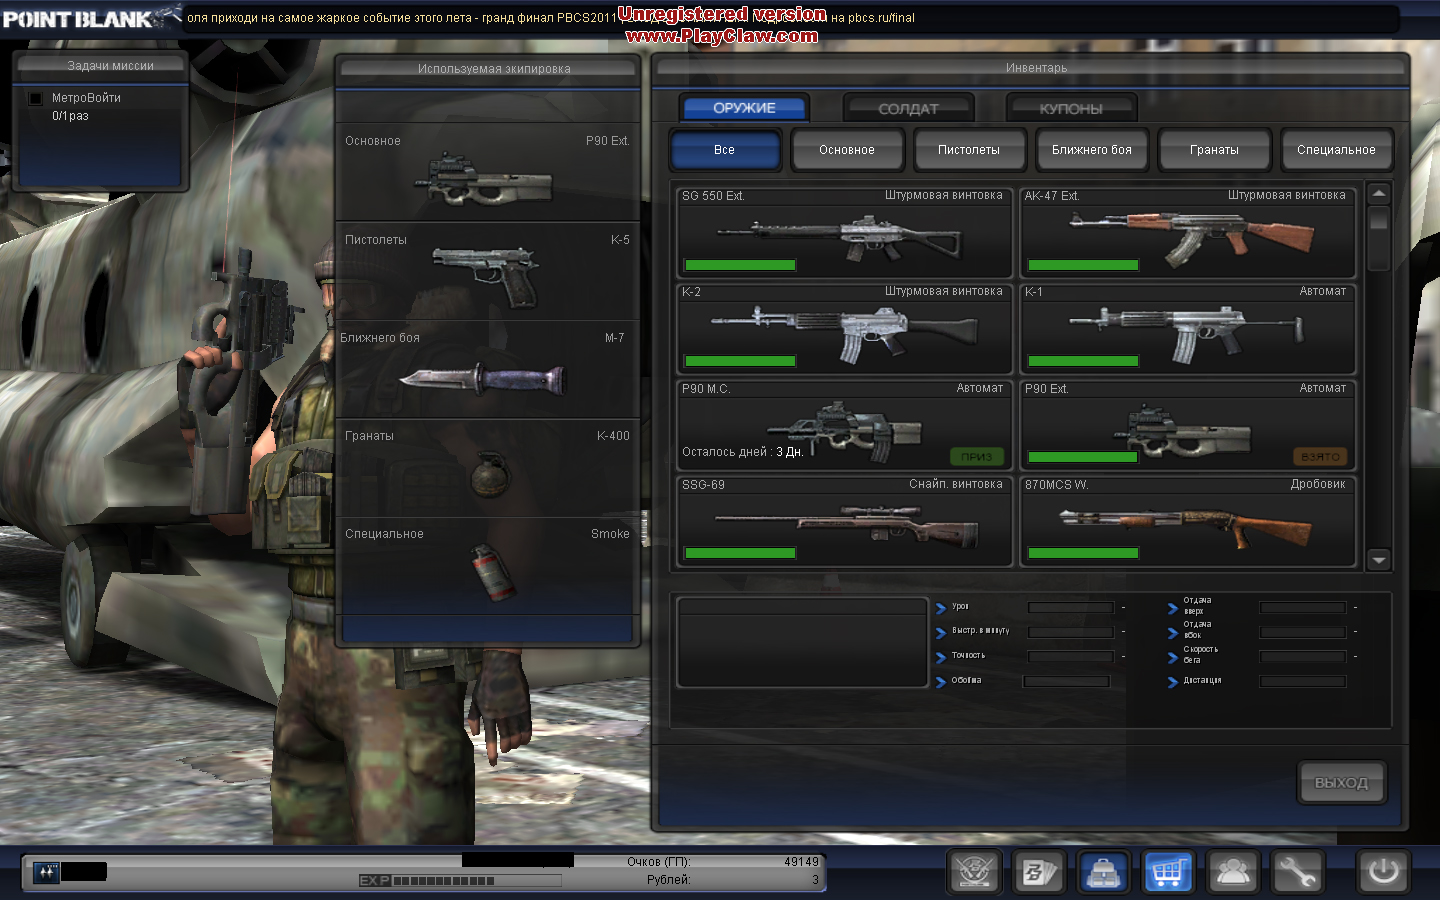Switch to the КУПОНЫ tab
Screen dimensions: 1440x900
tap(1071, 108)
